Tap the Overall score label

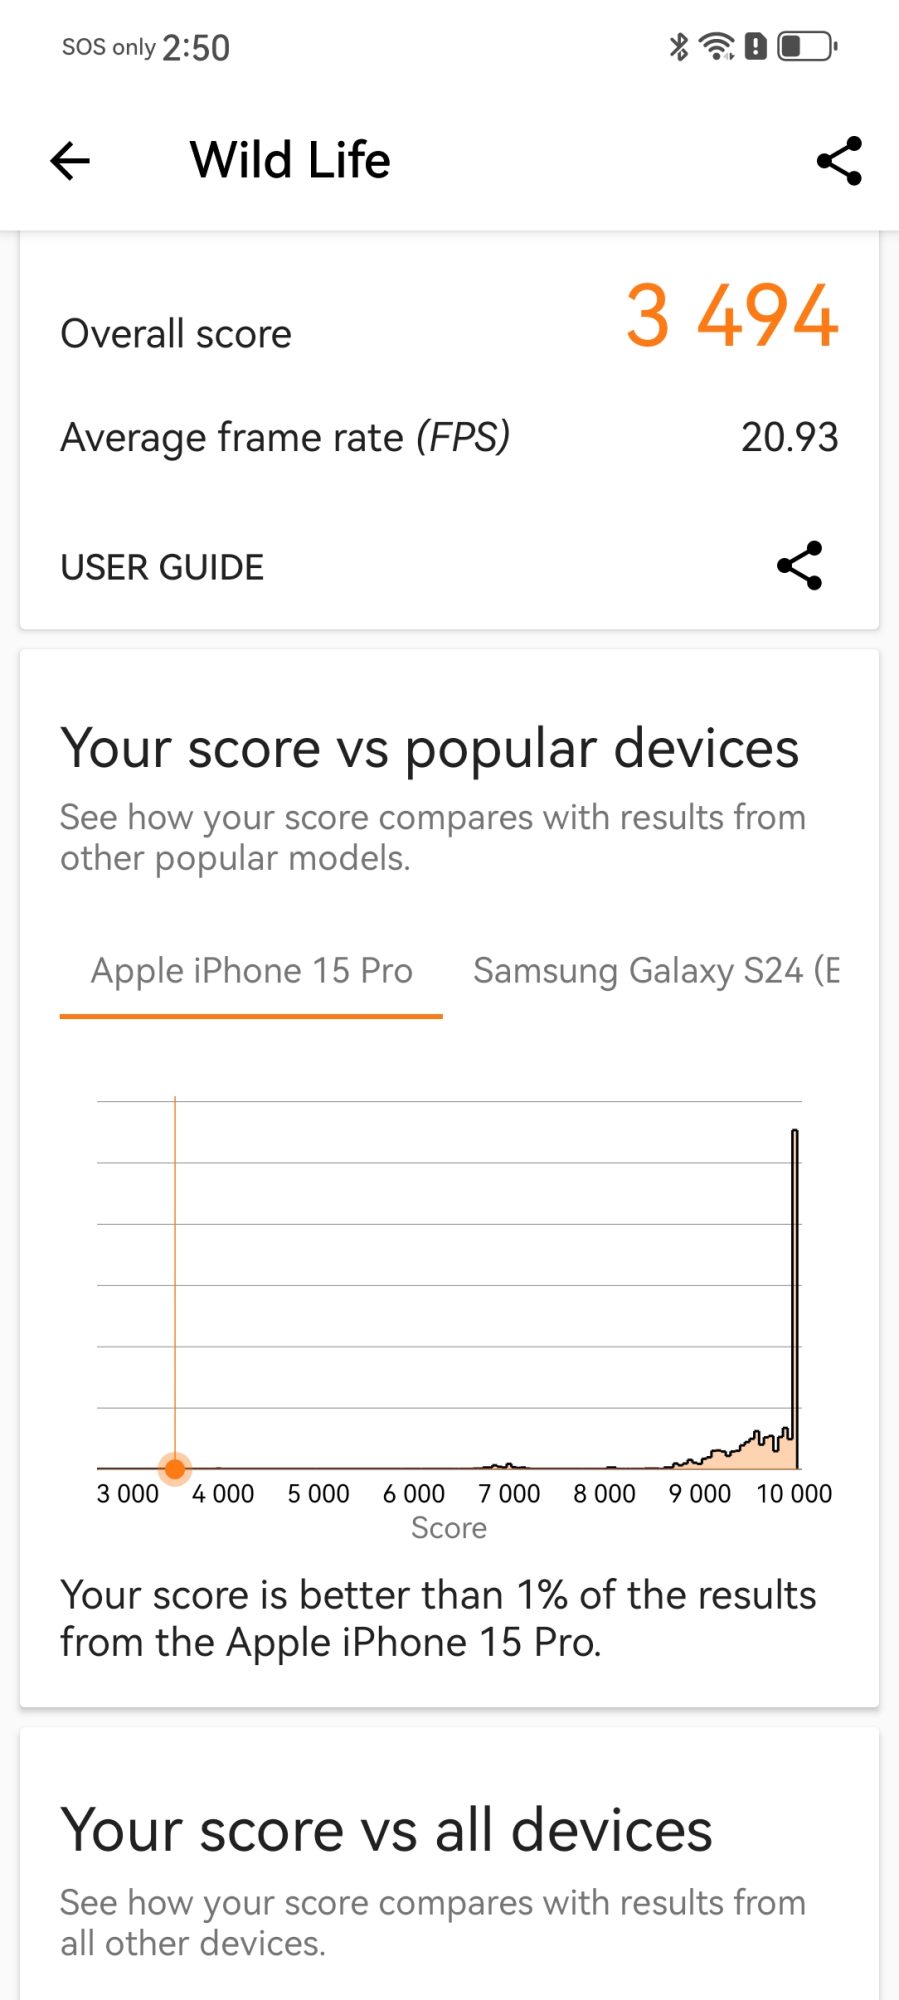click(176, 334)
